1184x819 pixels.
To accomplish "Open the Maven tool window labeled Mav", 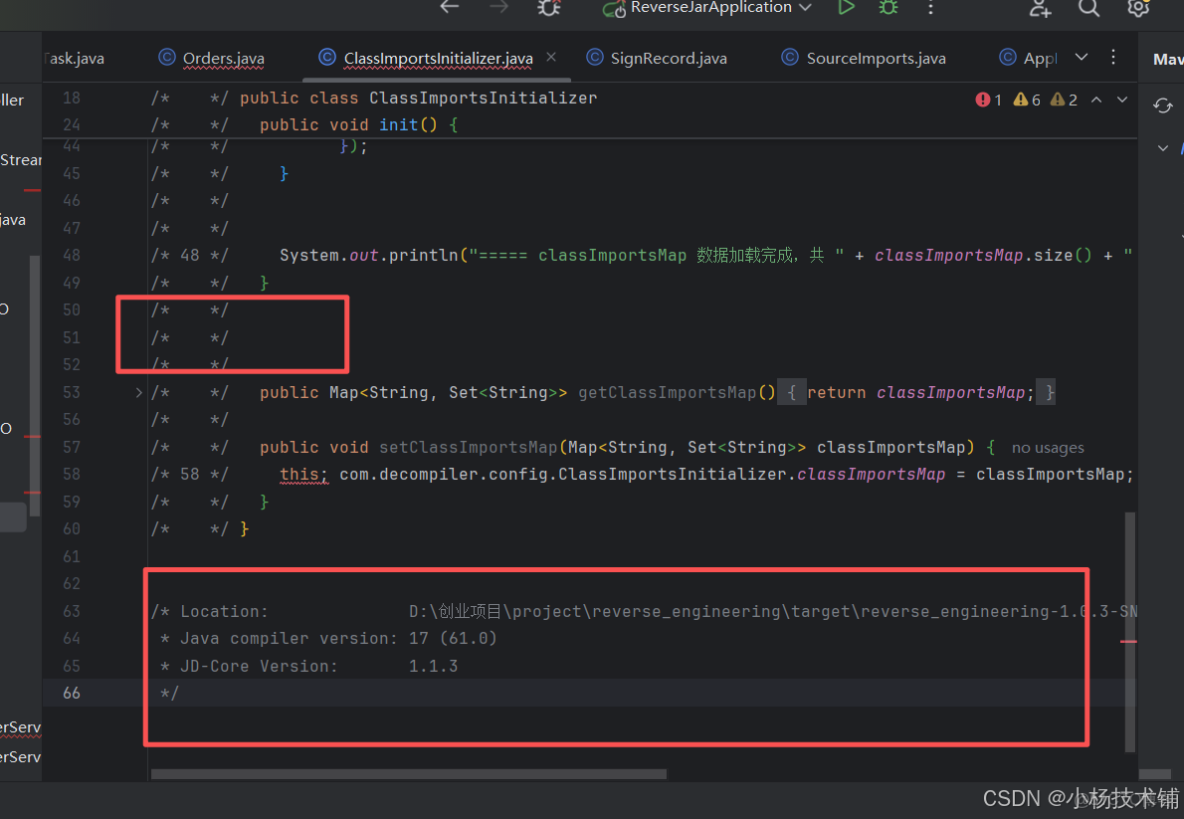I will 1166,58.
